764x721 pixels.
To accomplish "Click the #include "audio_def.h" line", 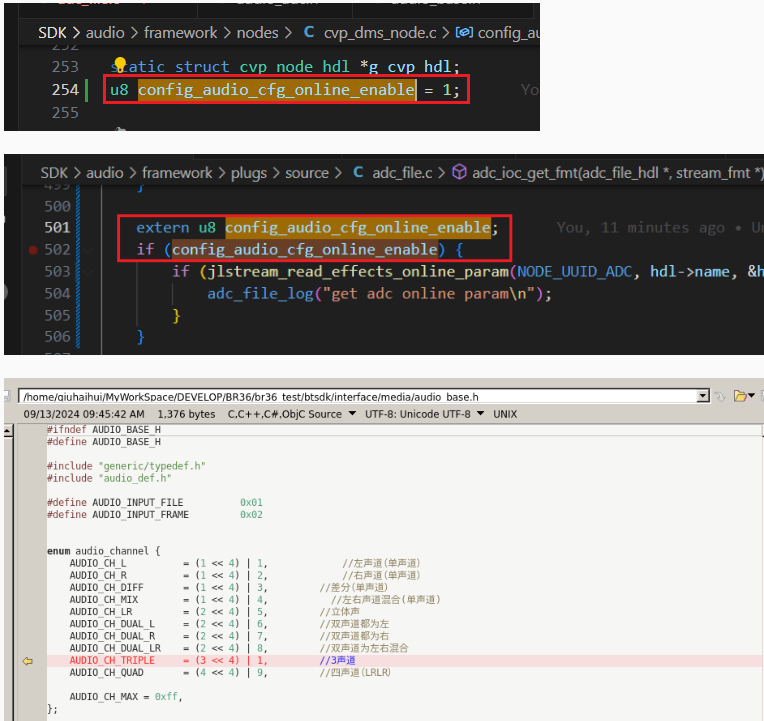I will click(109, 478).
